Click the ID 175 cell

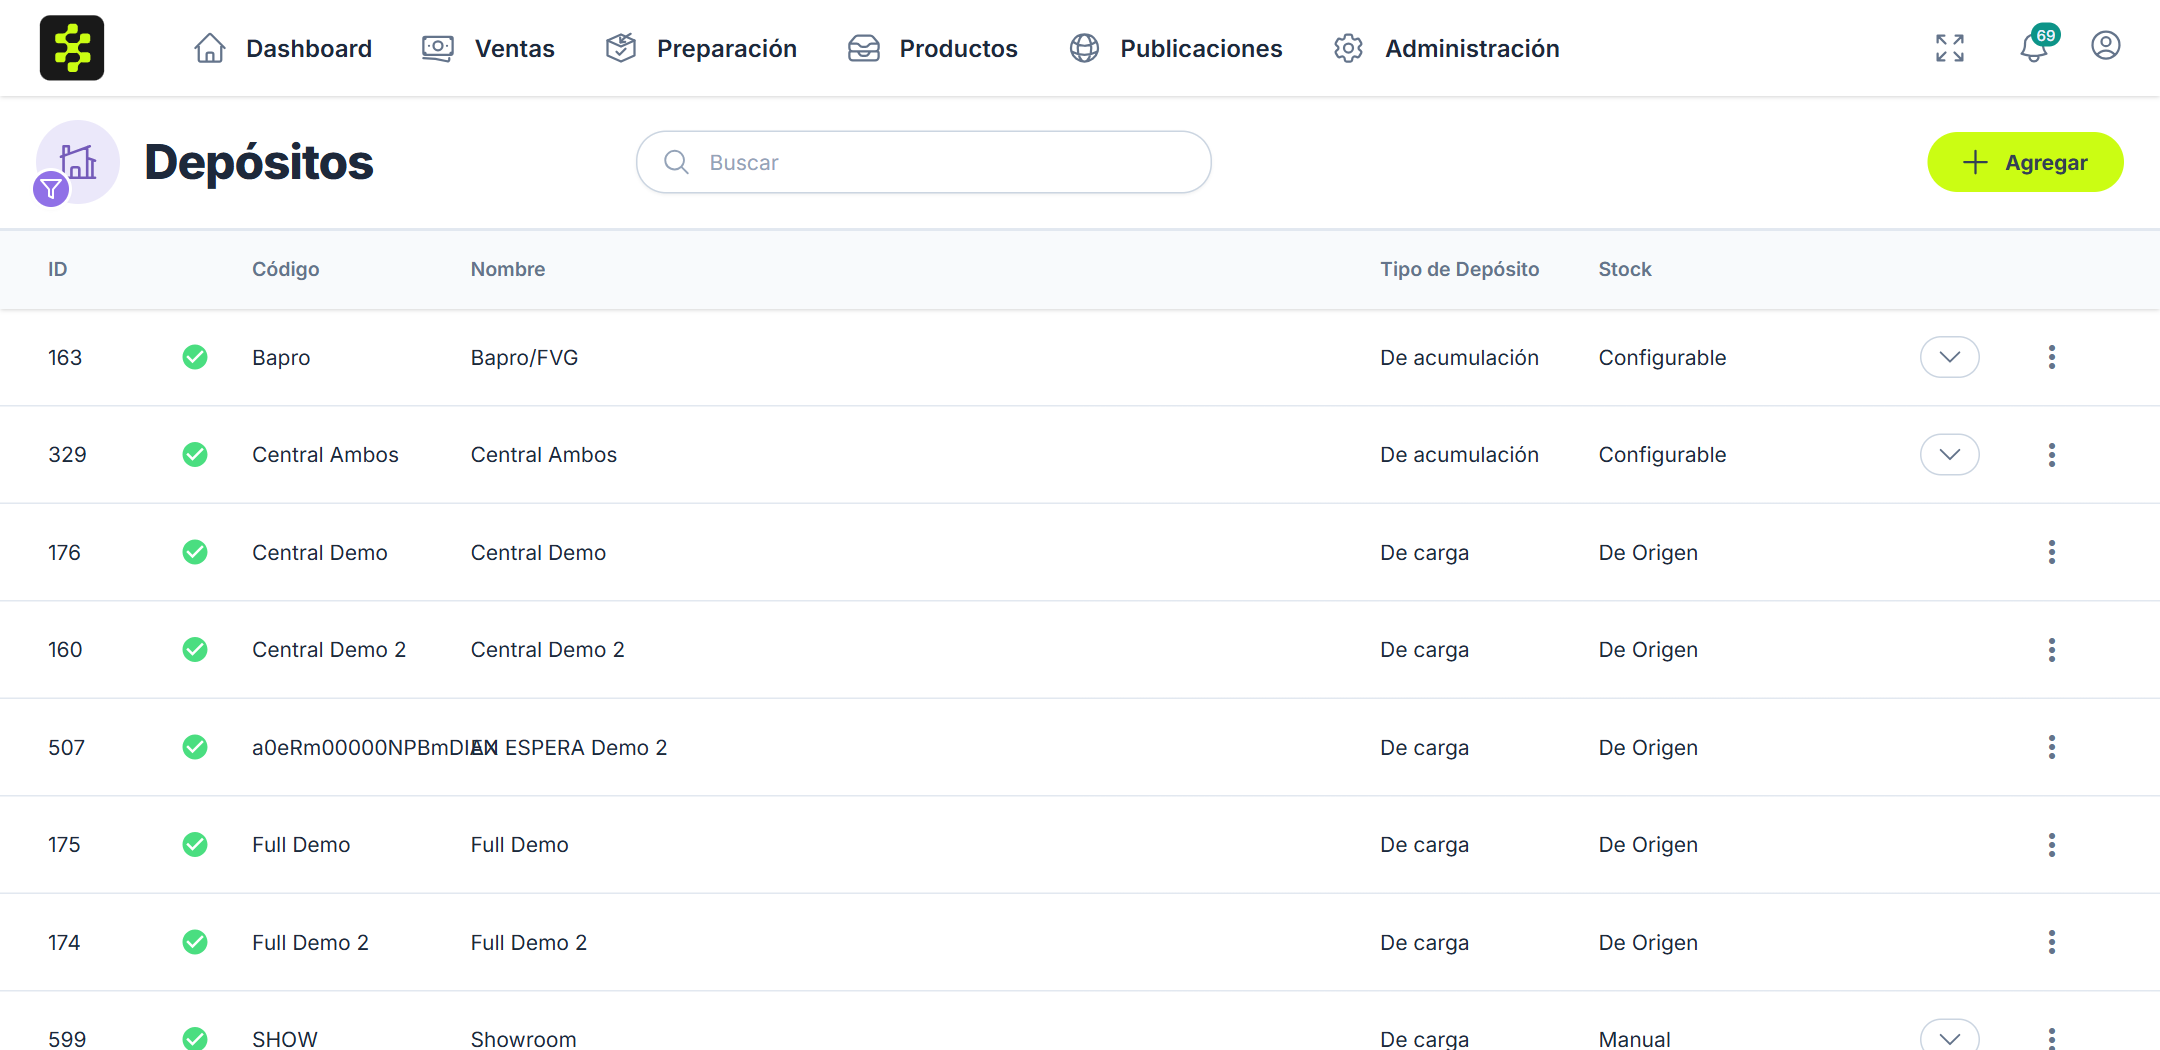[64, 845]
